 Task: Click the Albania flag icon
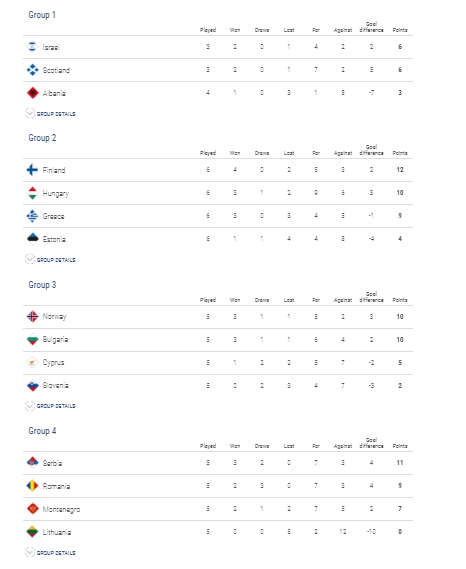point(32,93)
